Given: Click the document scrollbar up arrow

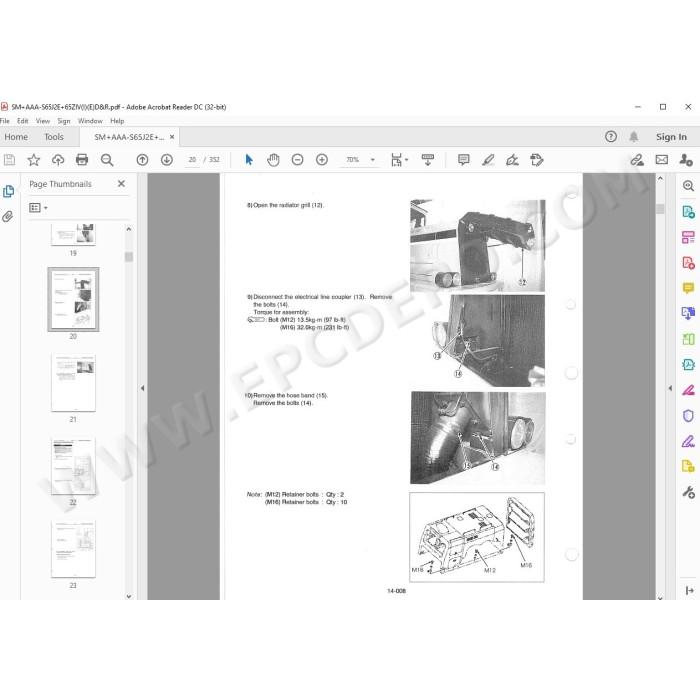Looking at the screenshot, I should tap(660, 179).
